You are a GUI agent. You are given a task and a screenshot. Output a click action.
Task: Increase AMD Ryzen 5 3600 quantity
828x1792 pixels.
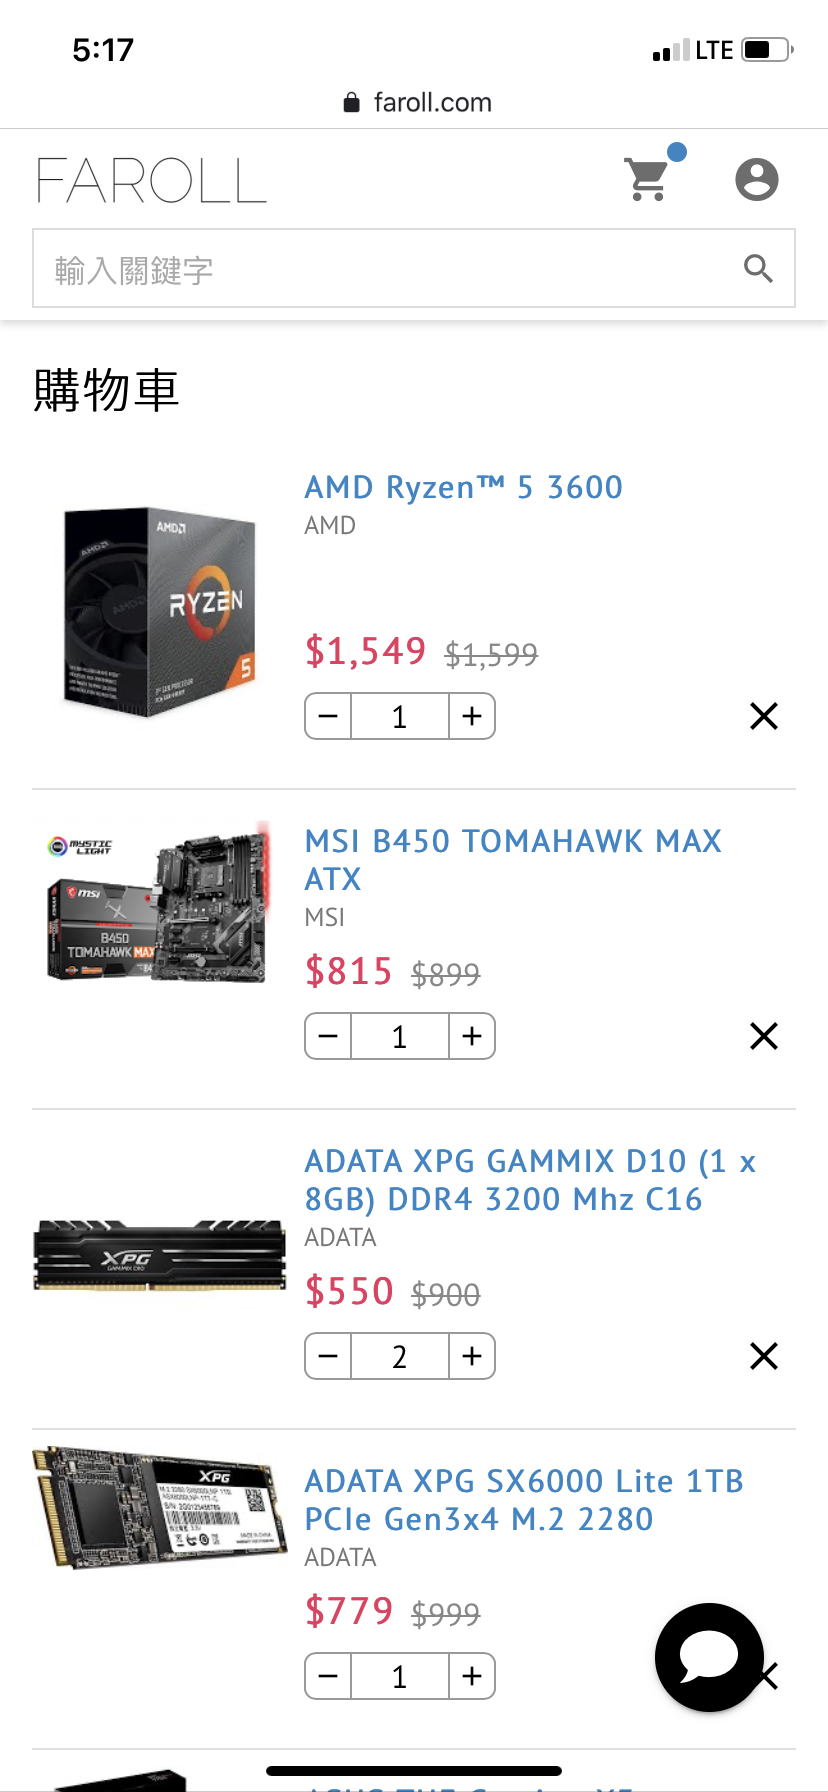coord(472,716)
